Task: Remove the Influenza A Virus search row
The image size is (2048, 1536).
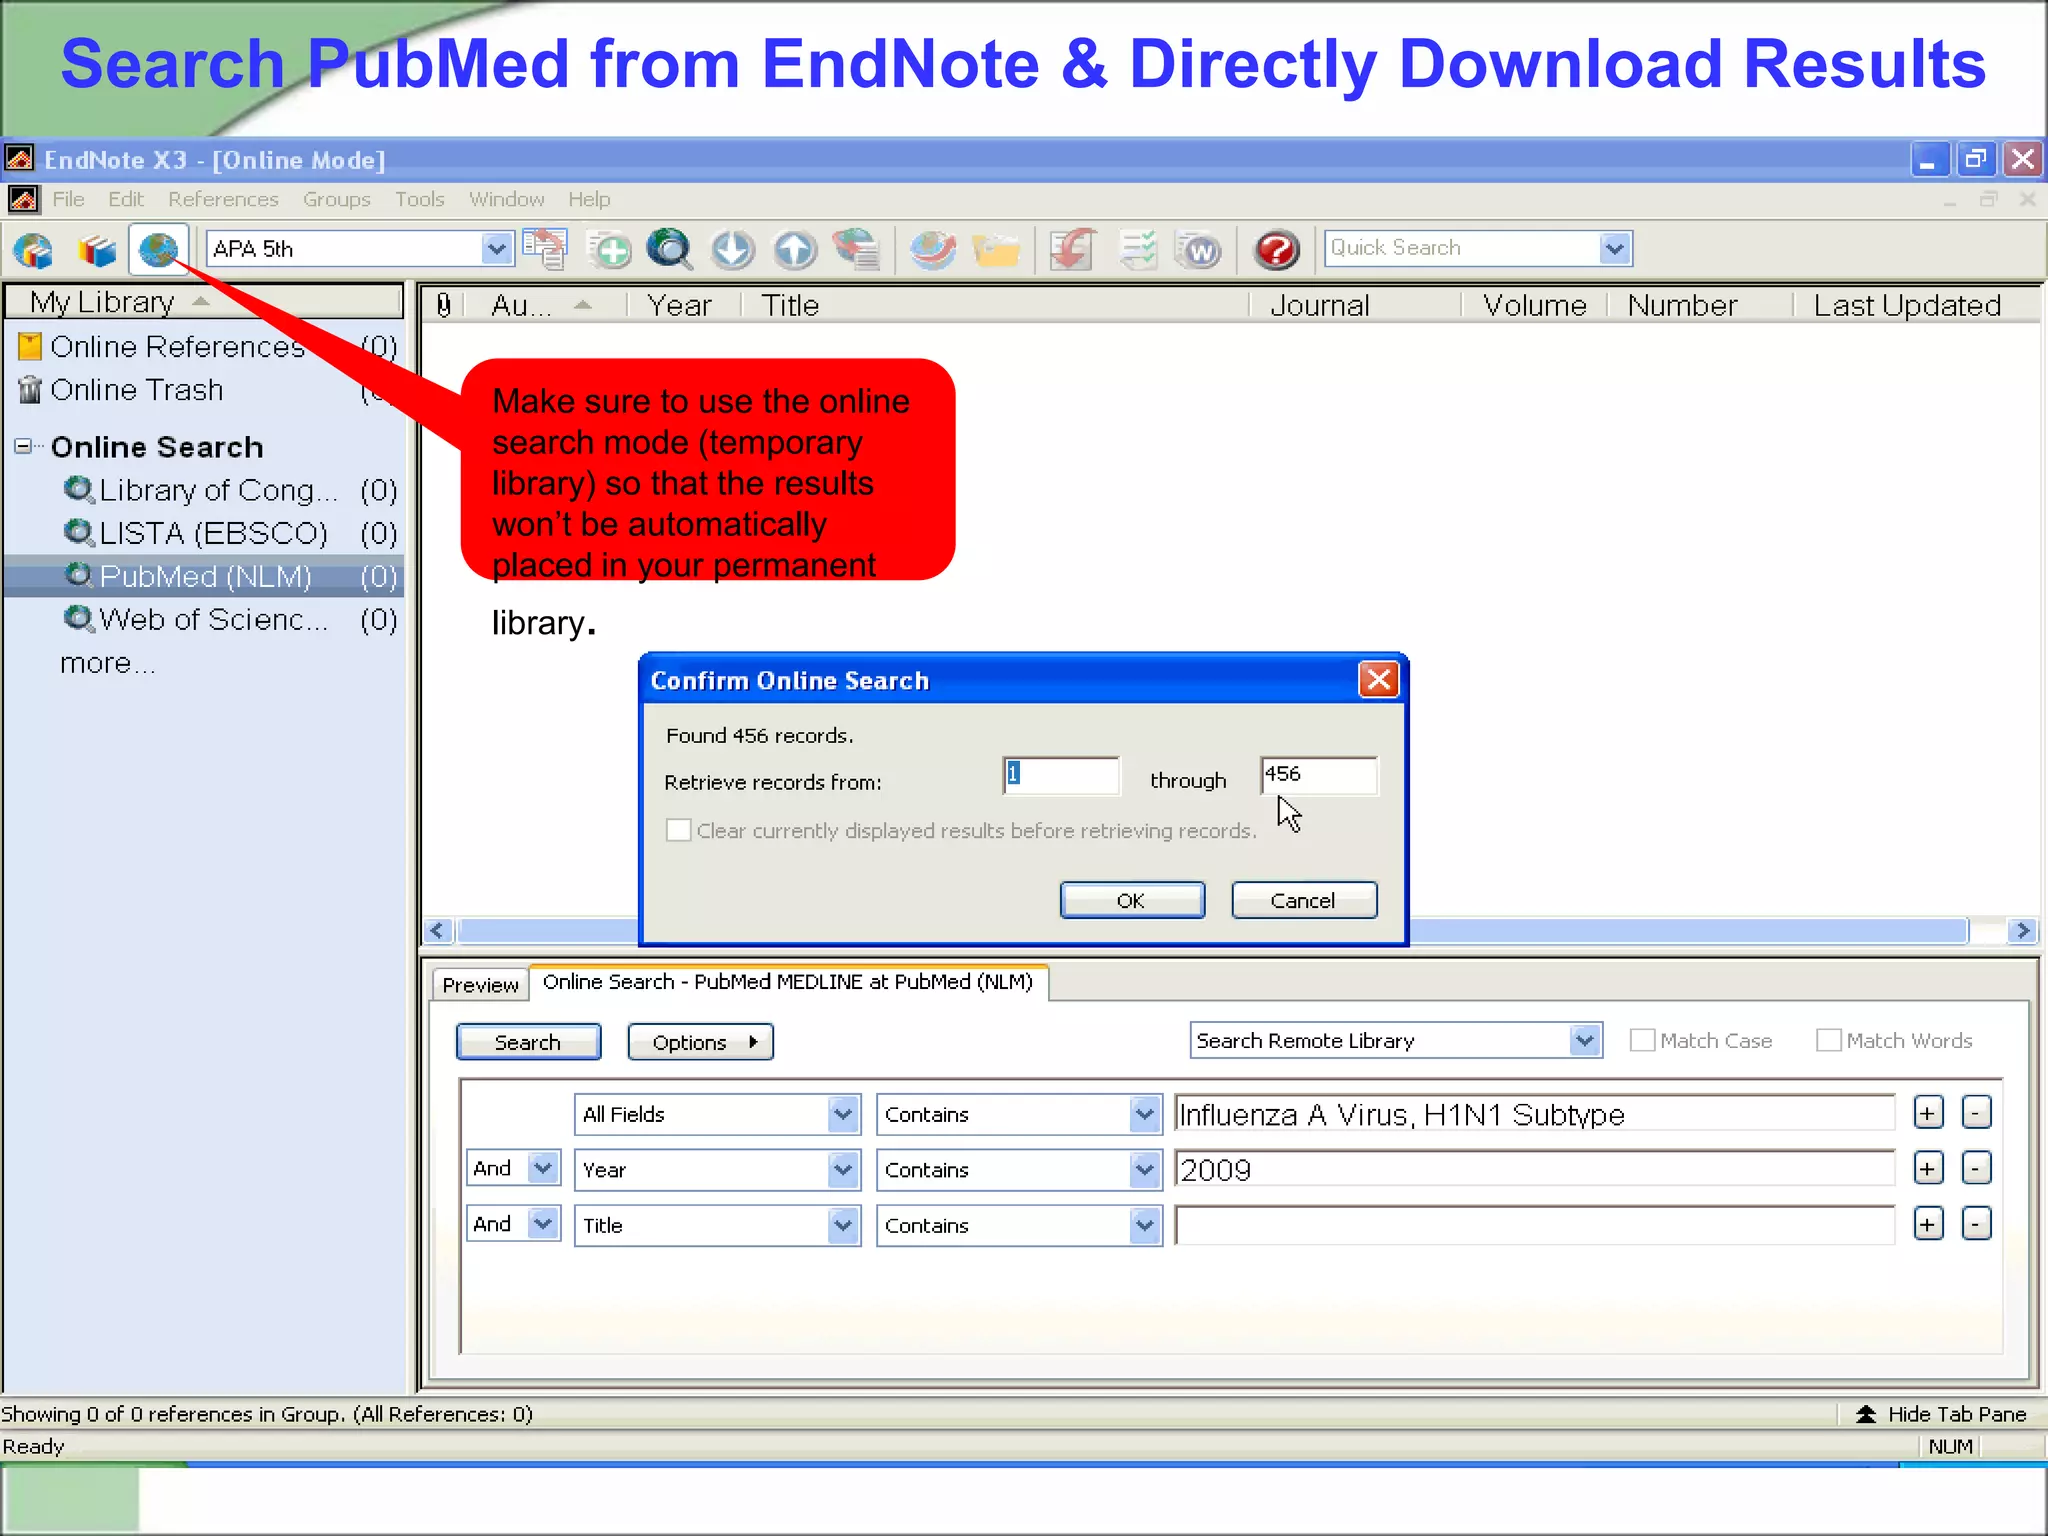Action: [x=1976, y=1113]
